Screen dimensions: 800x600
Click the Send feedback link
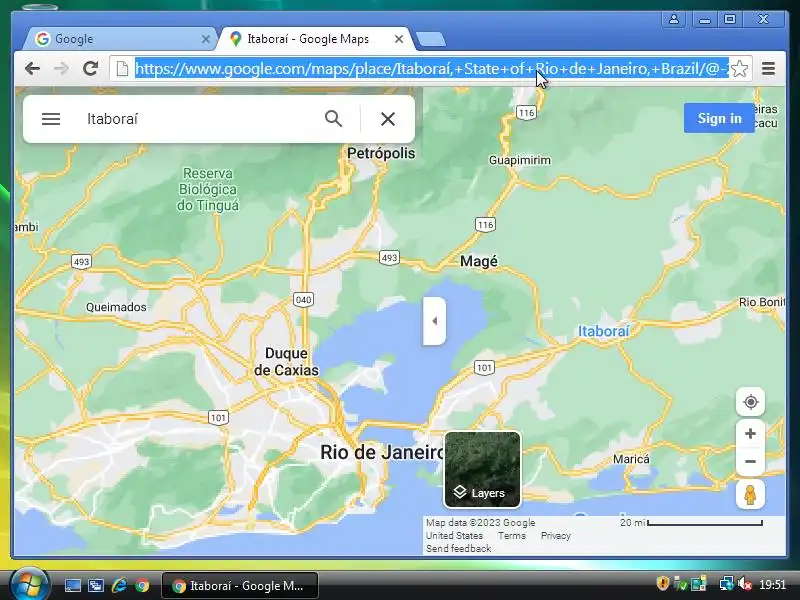(459, 548)
